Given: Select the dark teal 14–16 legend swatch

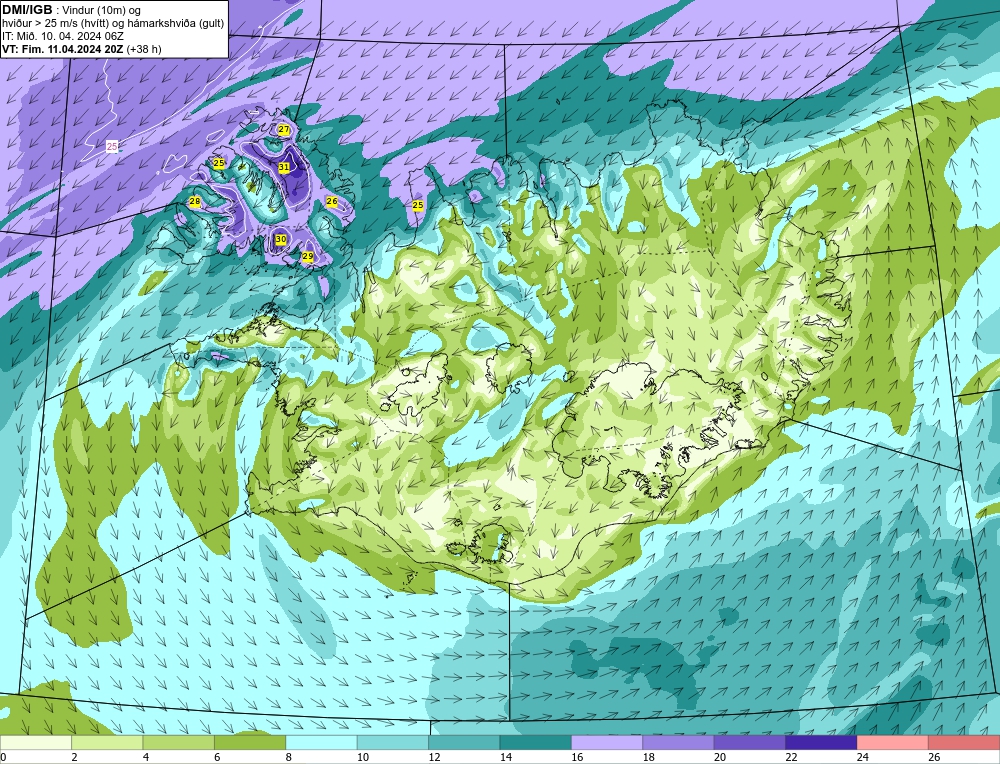Looking at the screenshot, I should pos(536,742).
